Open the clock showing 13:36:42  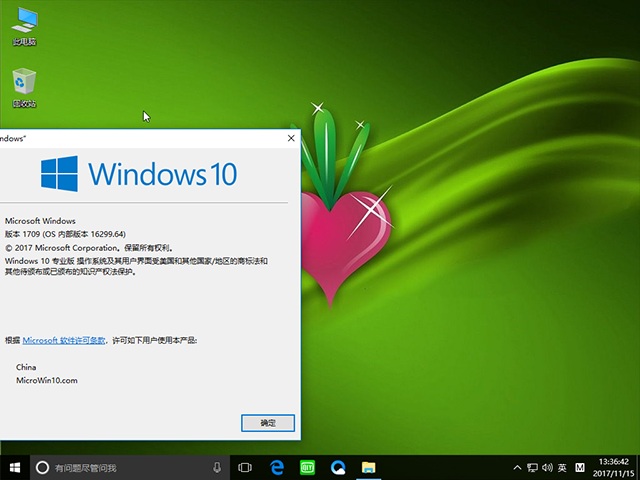tap(613, 462)
